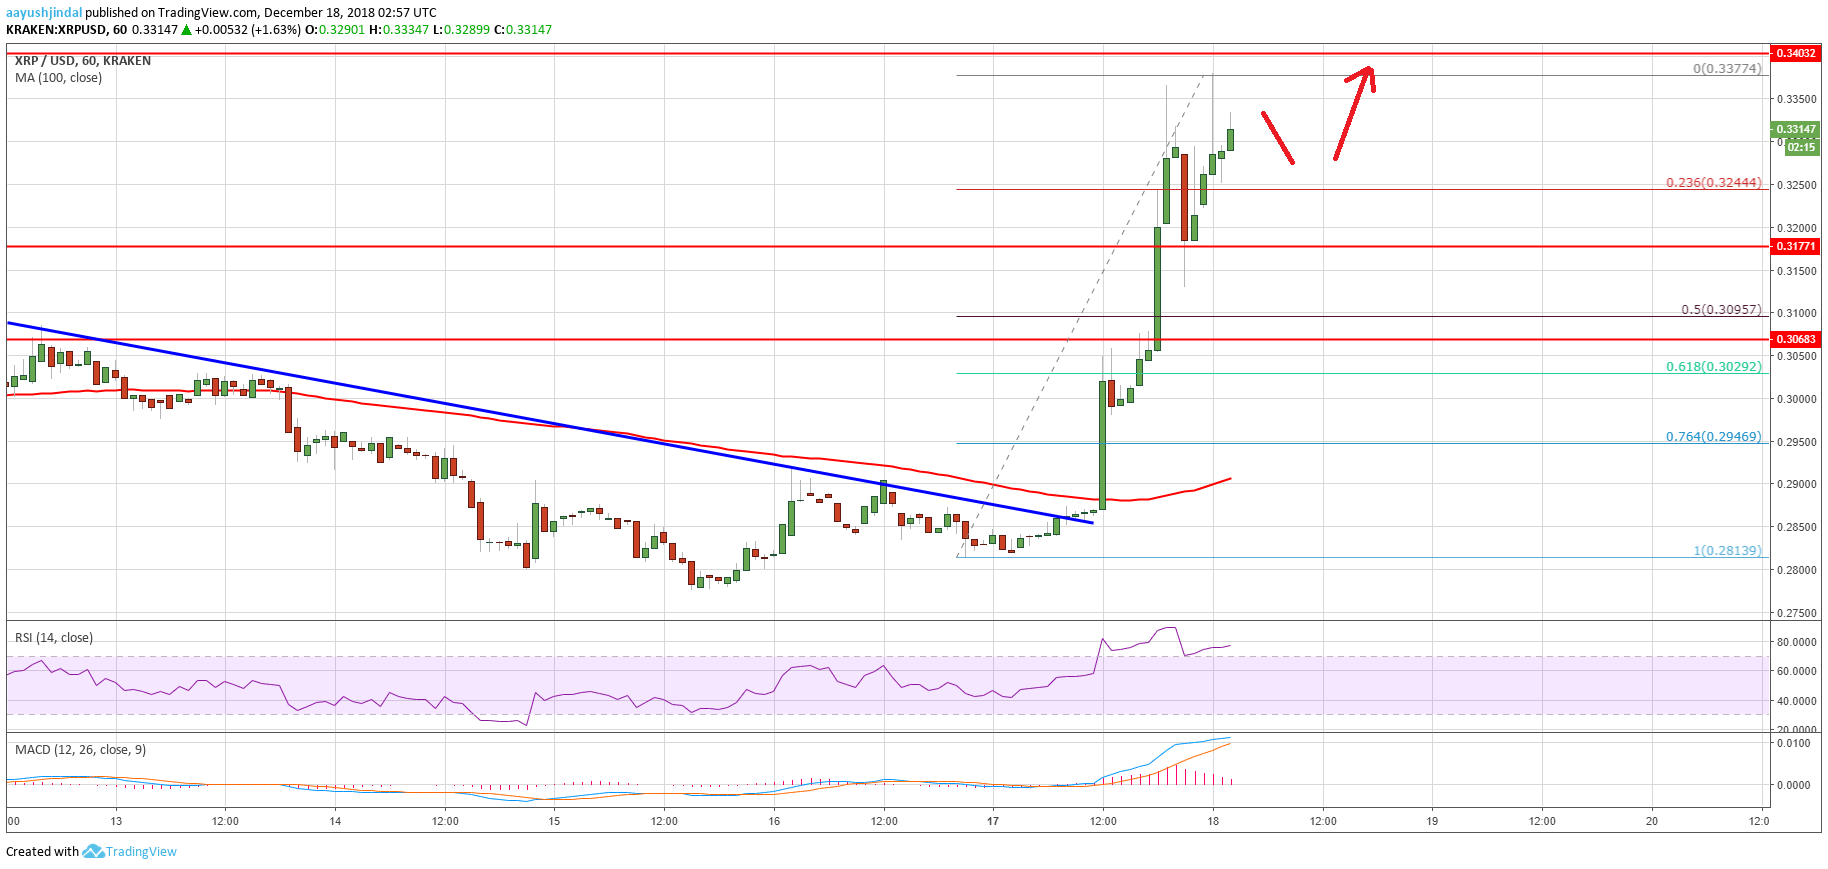
Task: Click date 17 on the time axis
Action: click(x=993, y=821)
